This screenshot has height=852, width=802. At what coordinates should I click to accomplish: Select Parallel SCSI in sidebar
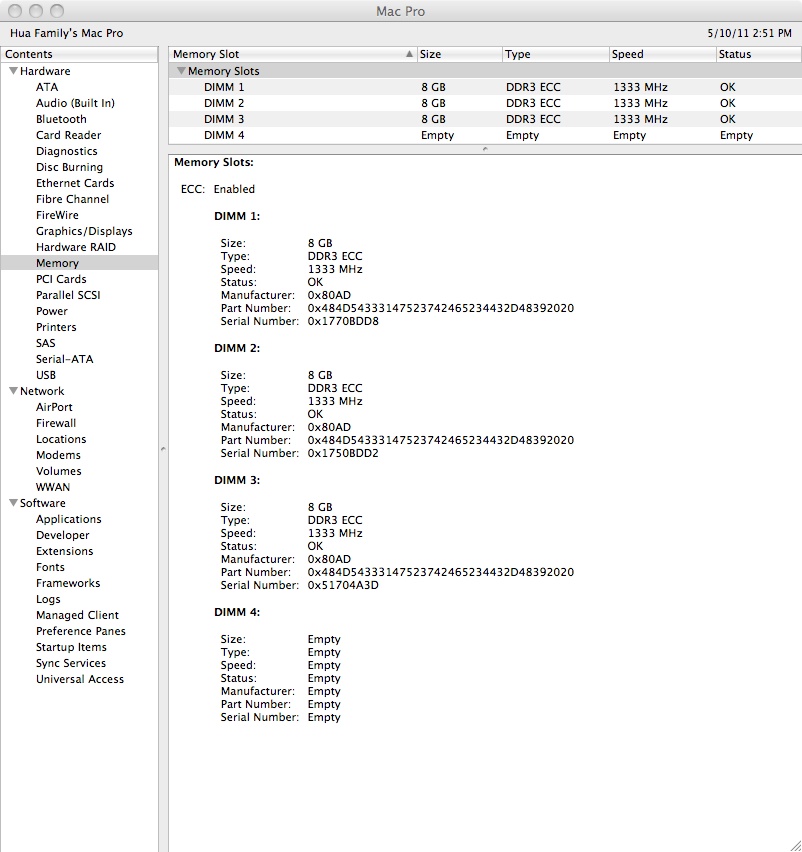(x=68, y=295)
